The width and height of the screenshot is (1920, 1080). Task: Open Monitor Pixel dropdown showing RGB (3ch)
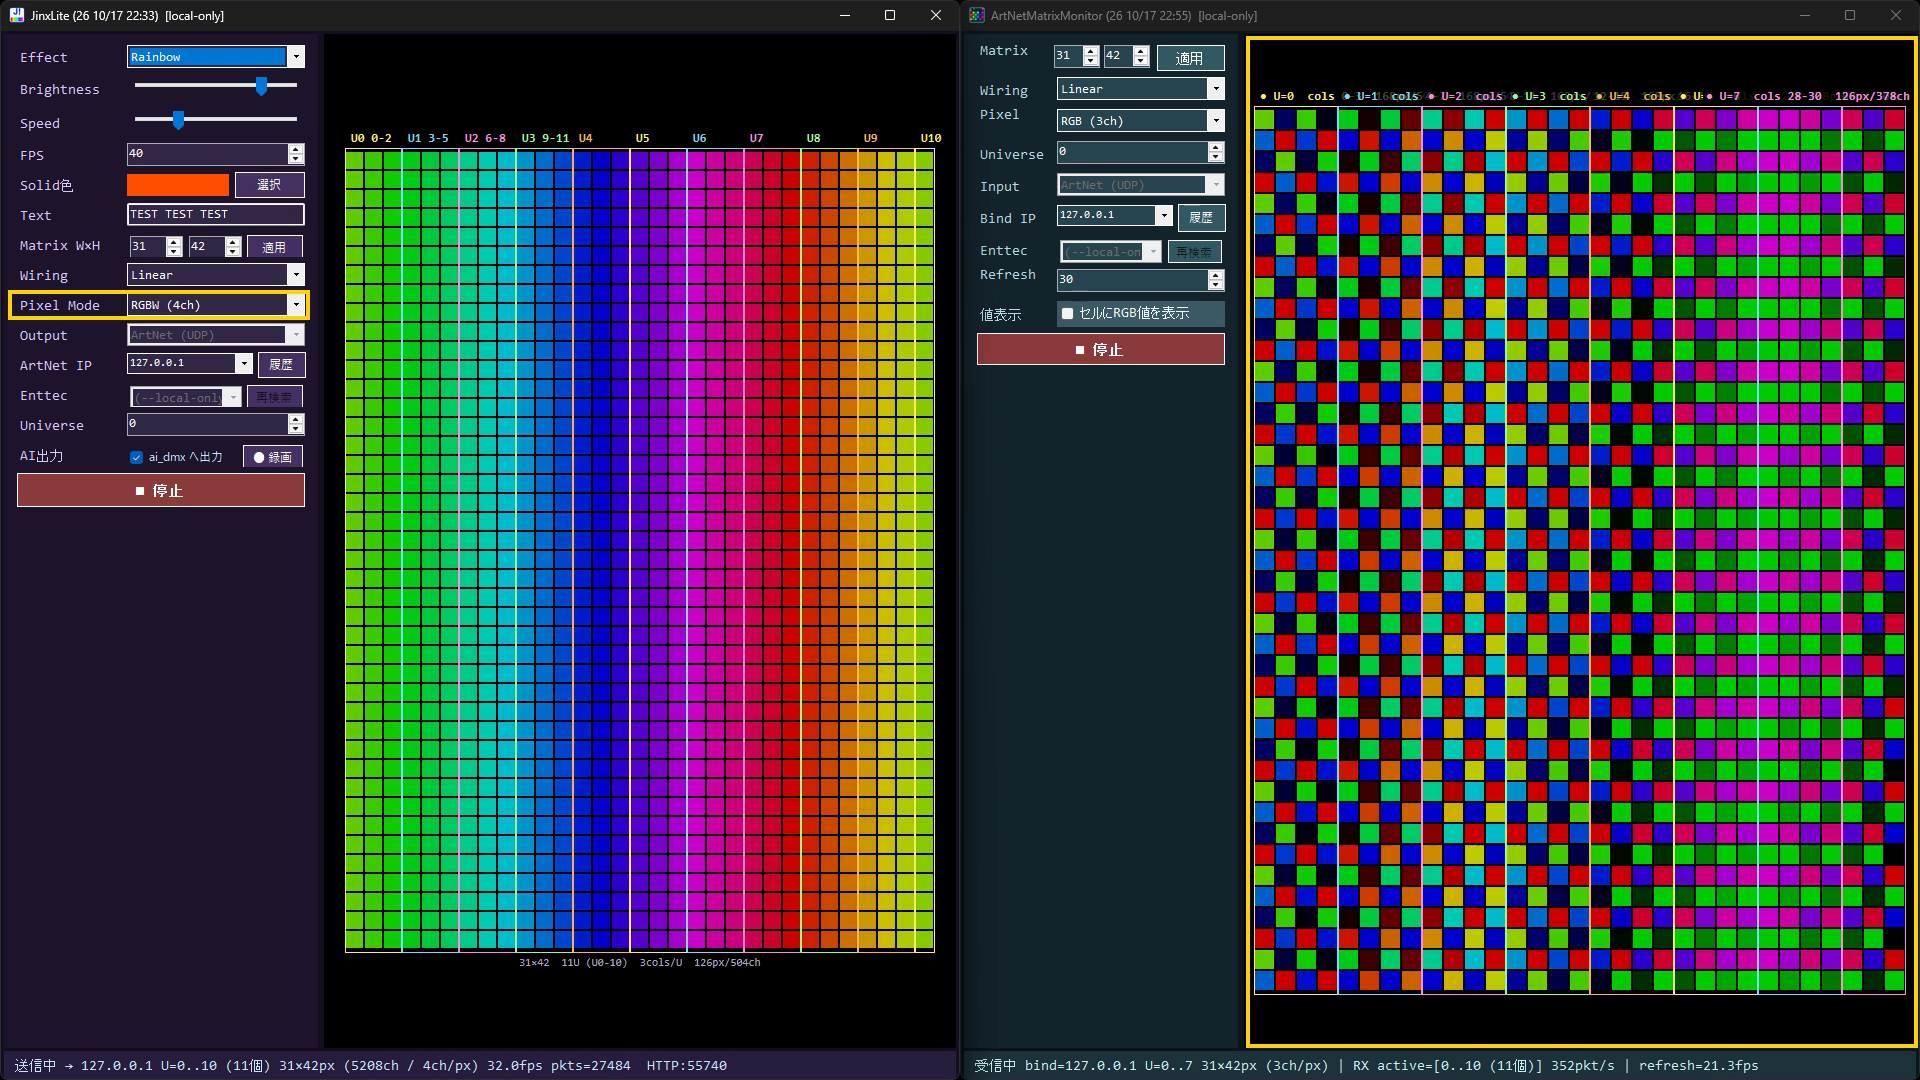tap(1140, 121)
